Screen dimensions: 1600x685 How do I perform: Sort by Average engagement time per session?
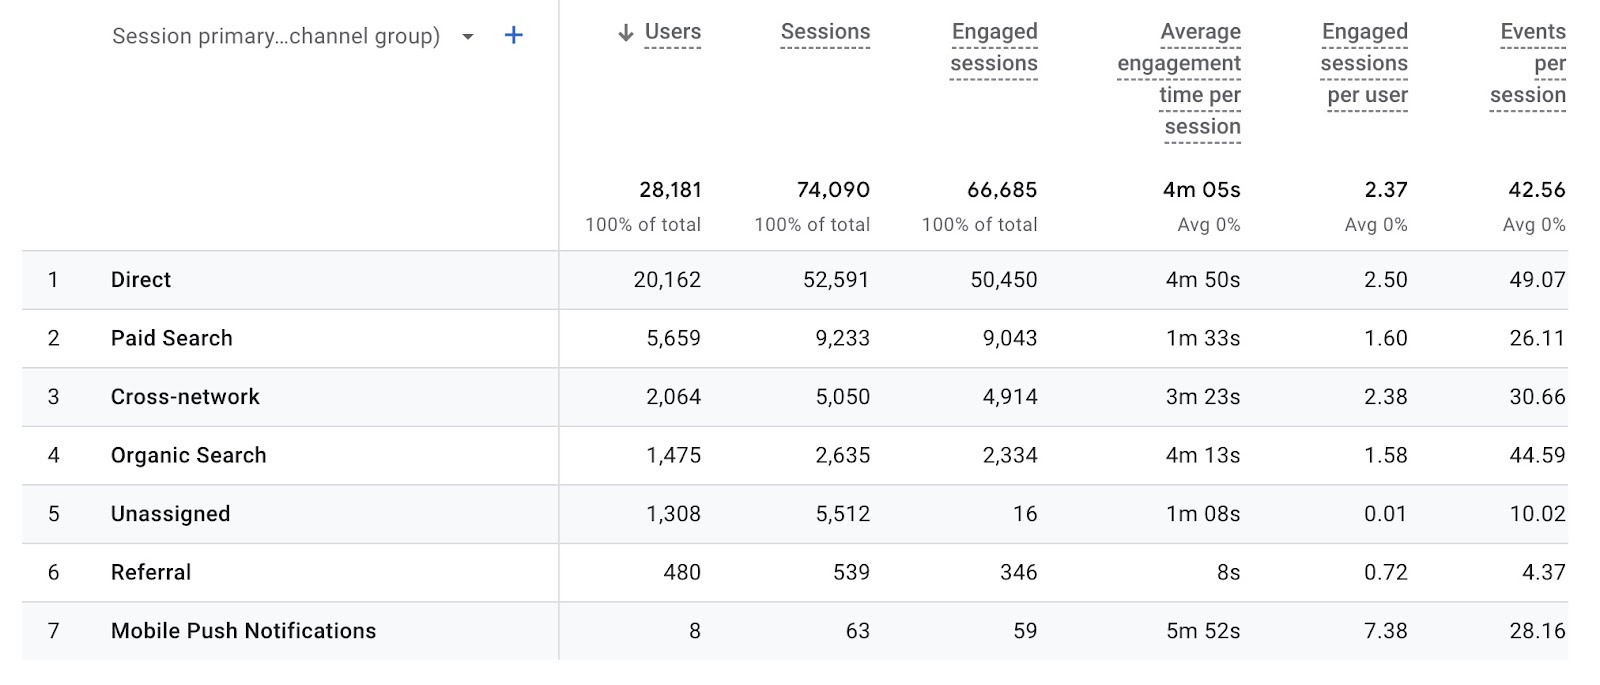pyautogui.click(x=1180, y=79)
